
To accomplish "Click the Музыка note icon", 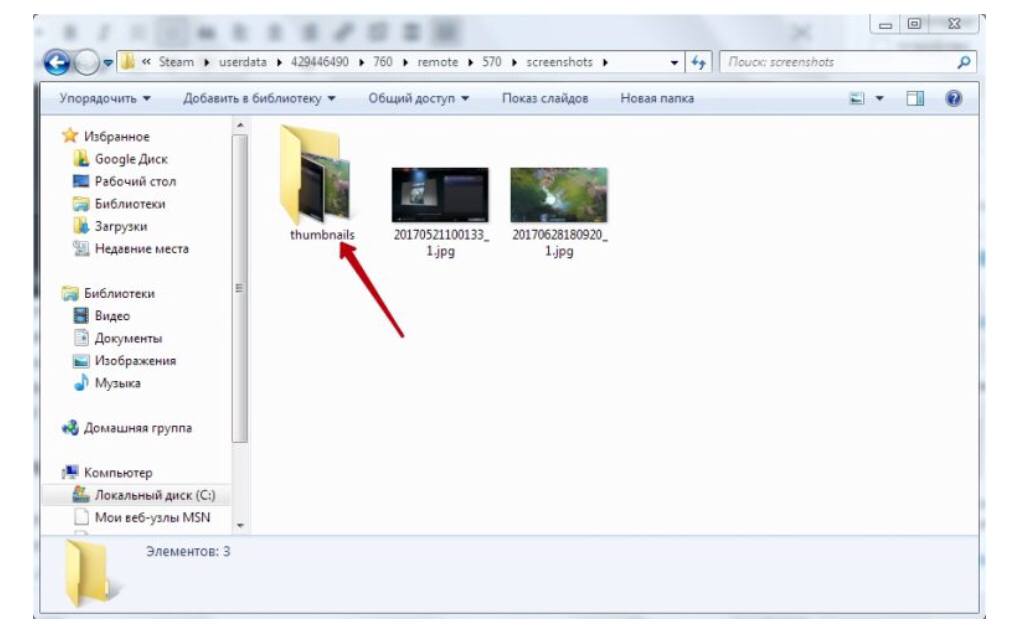I will pyautogui.click(x=81, y=383).
